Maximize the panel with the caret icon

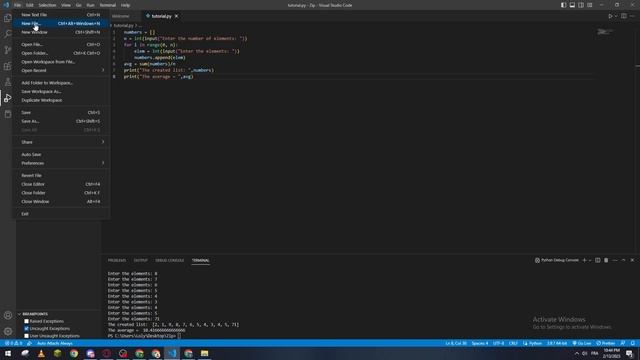point(623,260)
